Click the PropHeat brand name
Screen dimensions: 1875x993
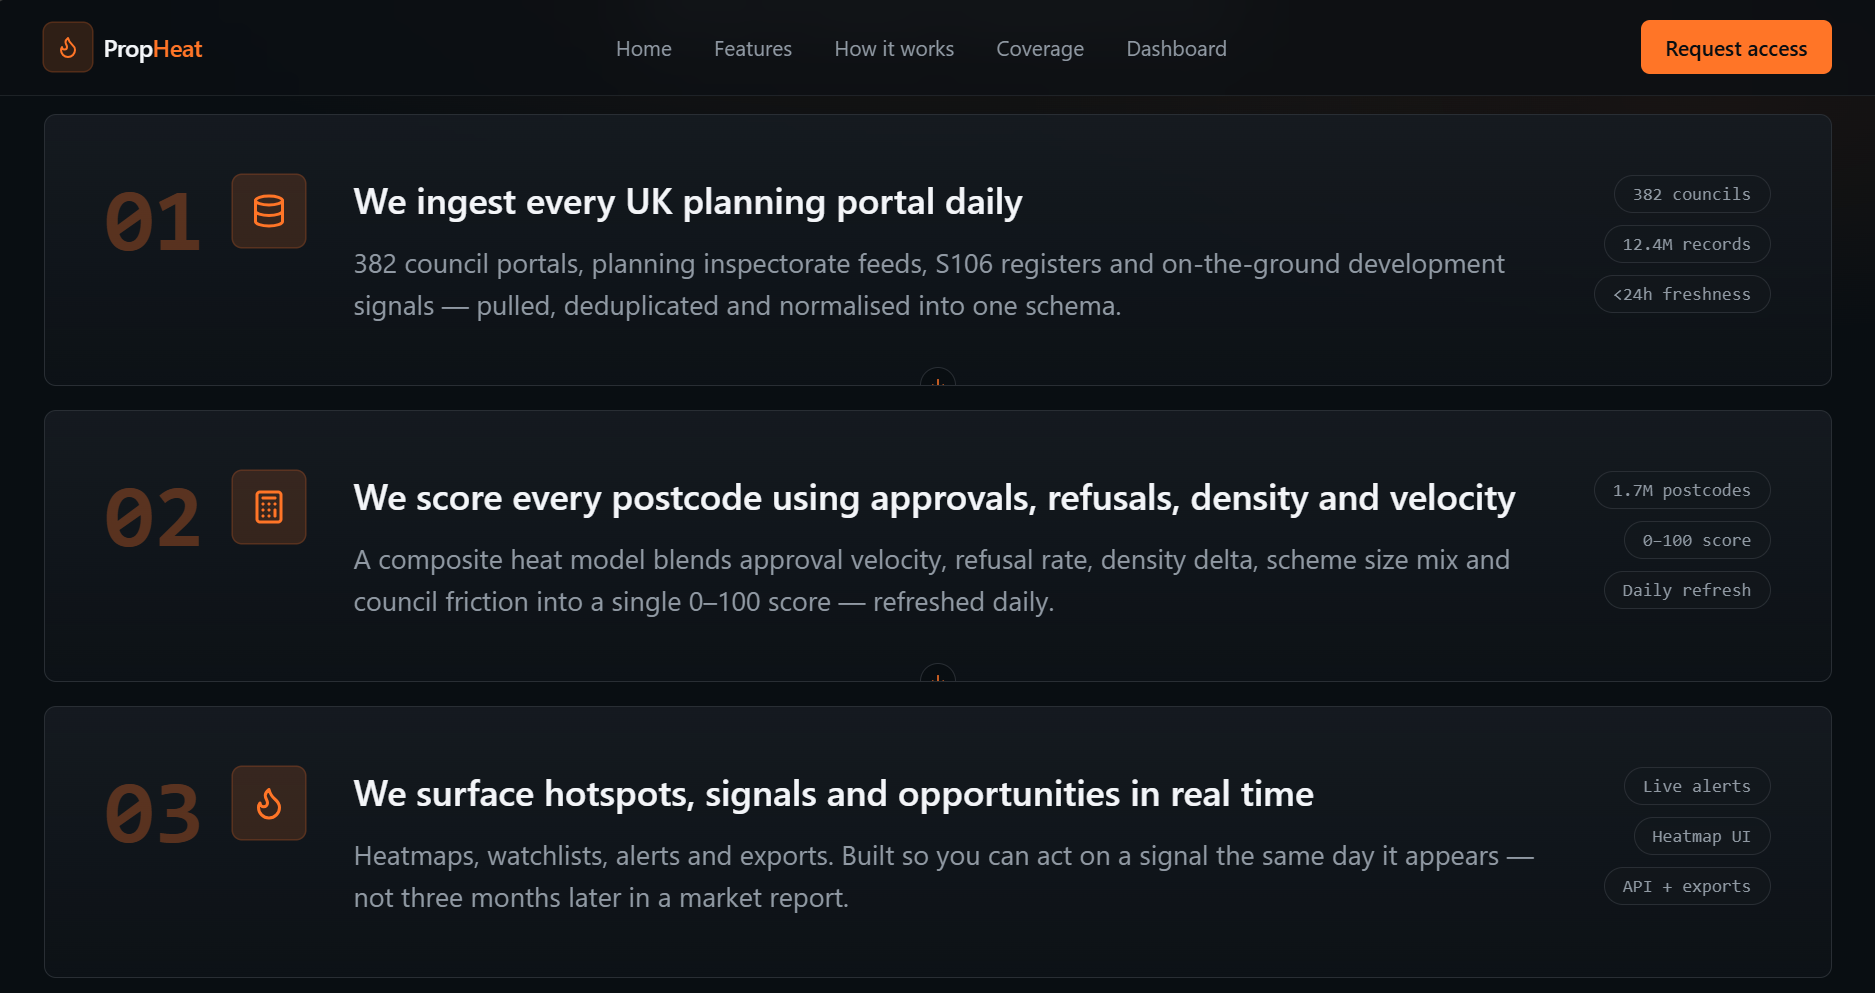point(153,48)
